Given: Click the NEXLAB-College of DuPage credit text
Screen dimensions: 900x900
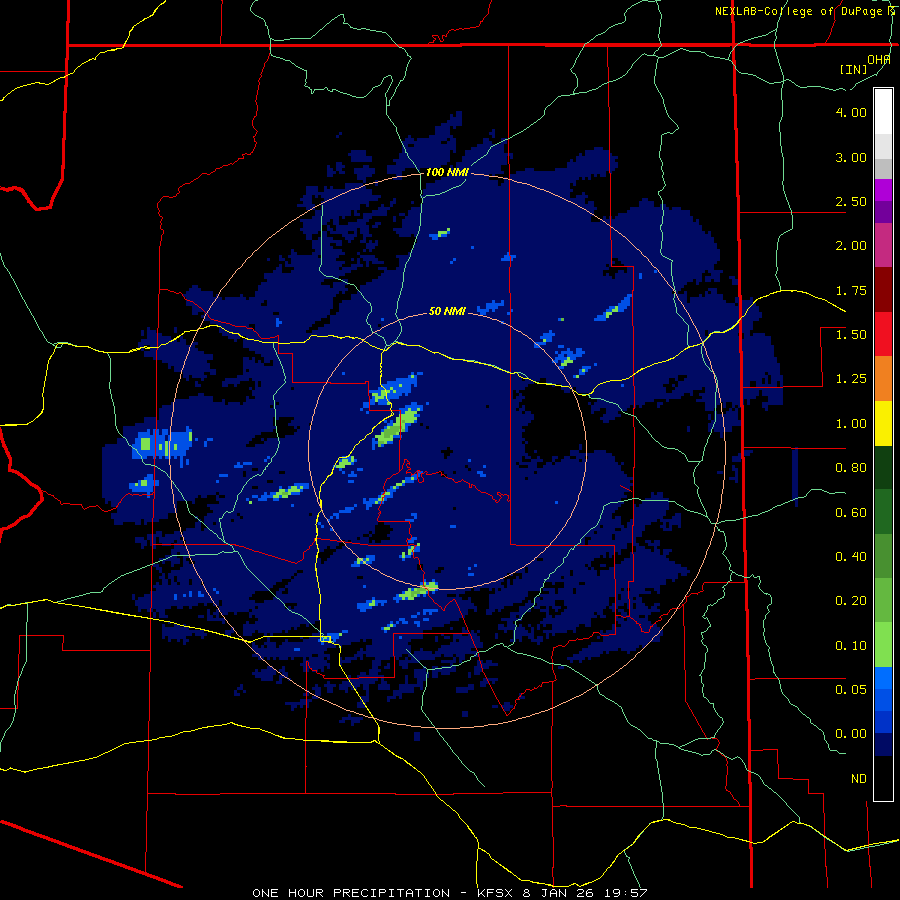Looking at the screenshot, I should pyautogui.click(x=799, y=11).
